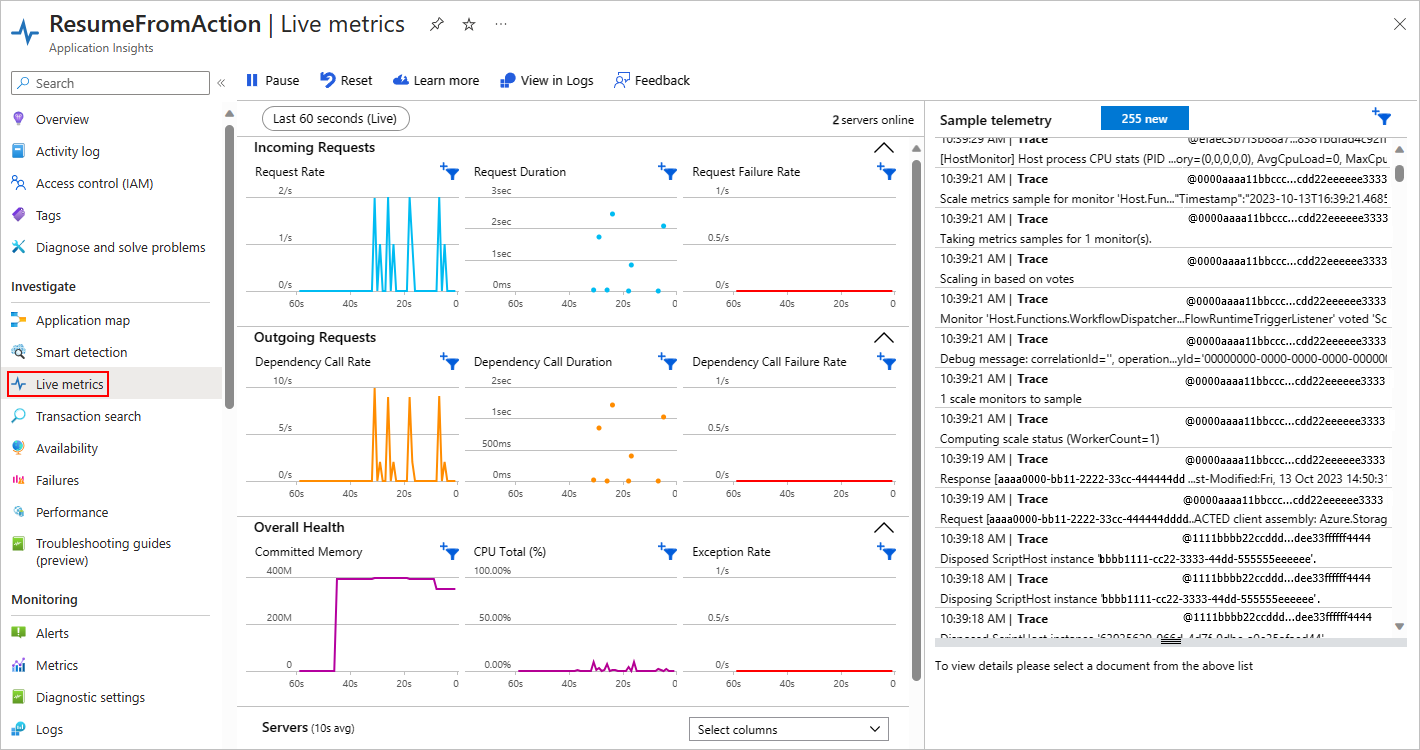The width and height of the screenshot is (1420, 750).
Task: Open the filter for Committed Memory chart
Action: click(450, 551)
